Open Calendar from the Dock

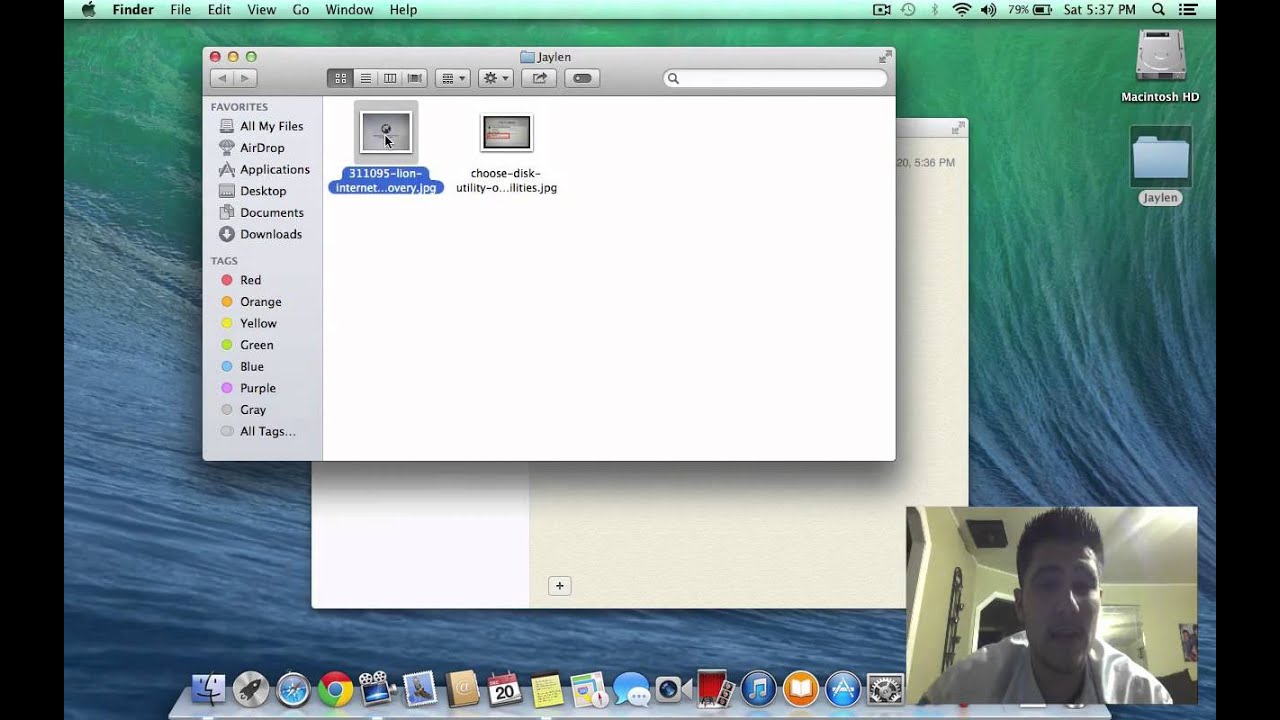pyautogui.click(x=505, y=688)
